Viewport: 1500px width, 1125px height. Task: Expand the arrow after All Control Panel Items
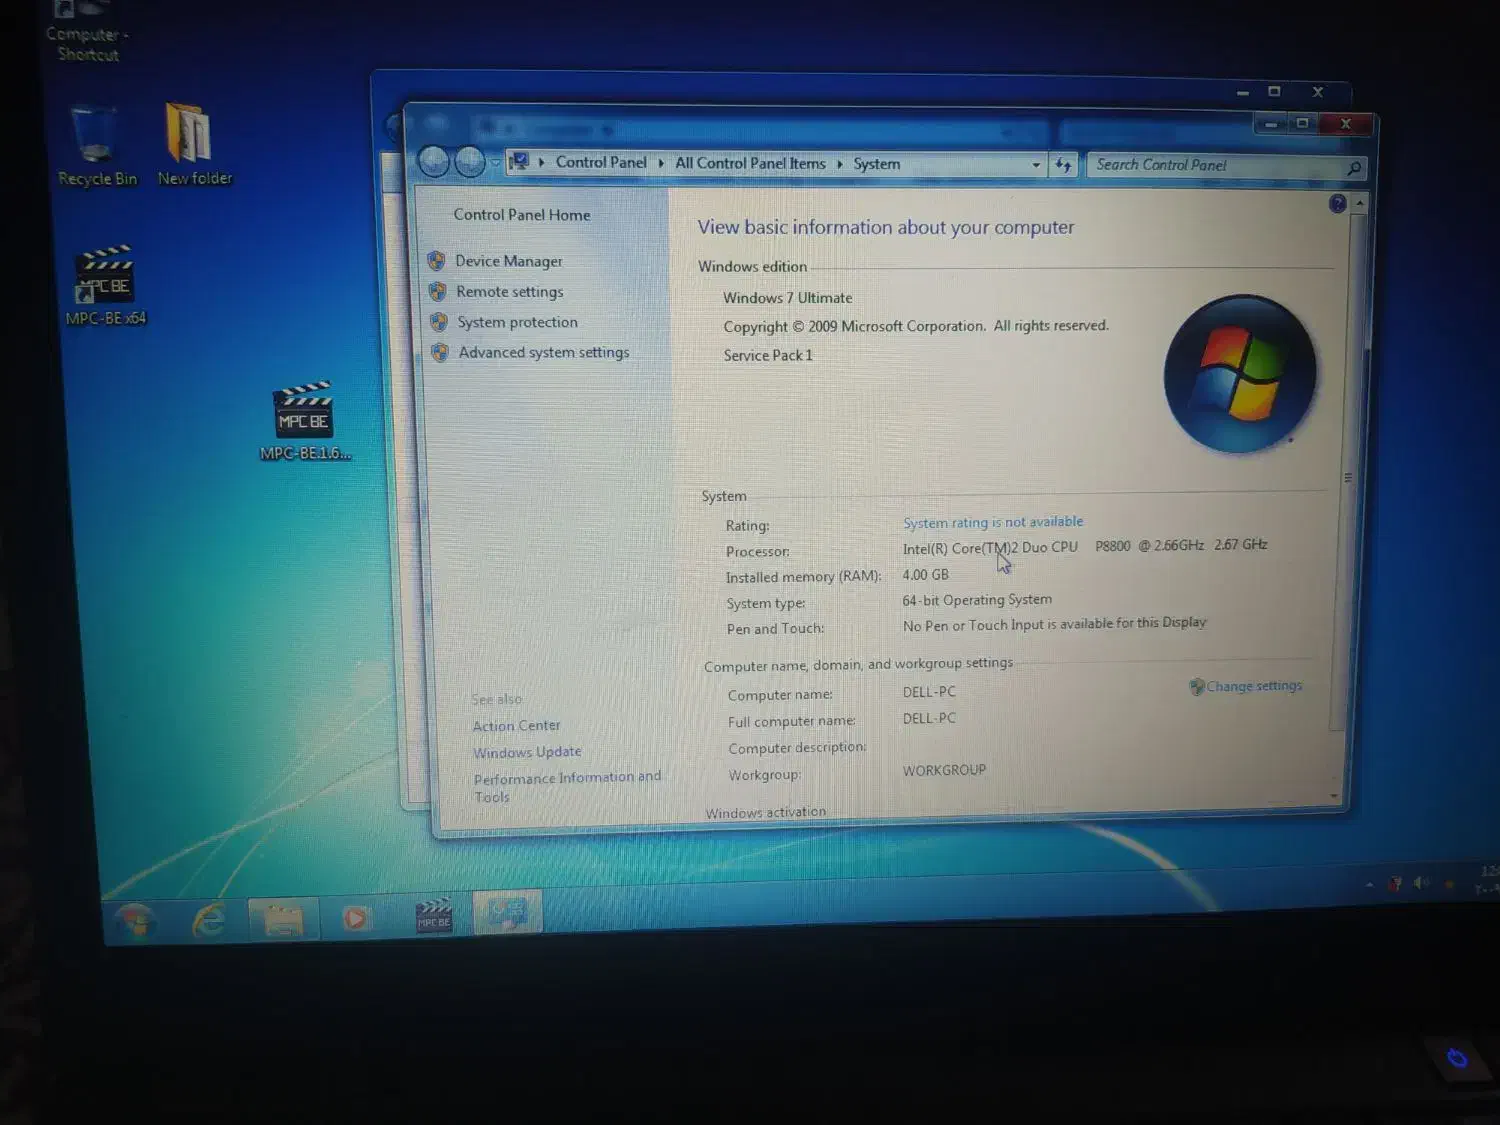[x=840, y=164]
